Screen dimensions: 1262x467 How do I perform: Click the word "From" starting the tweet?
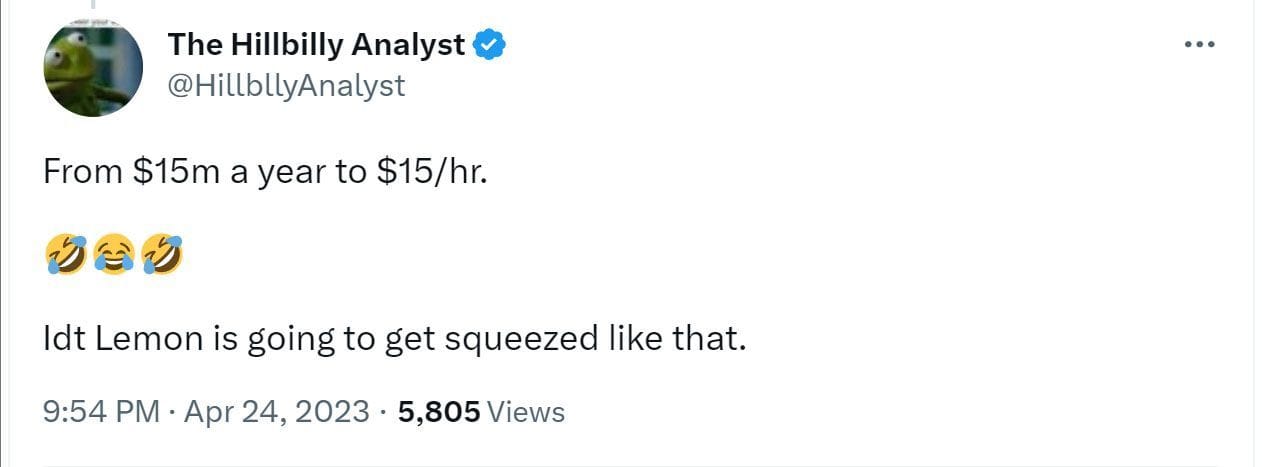click(x=83, y=172)
